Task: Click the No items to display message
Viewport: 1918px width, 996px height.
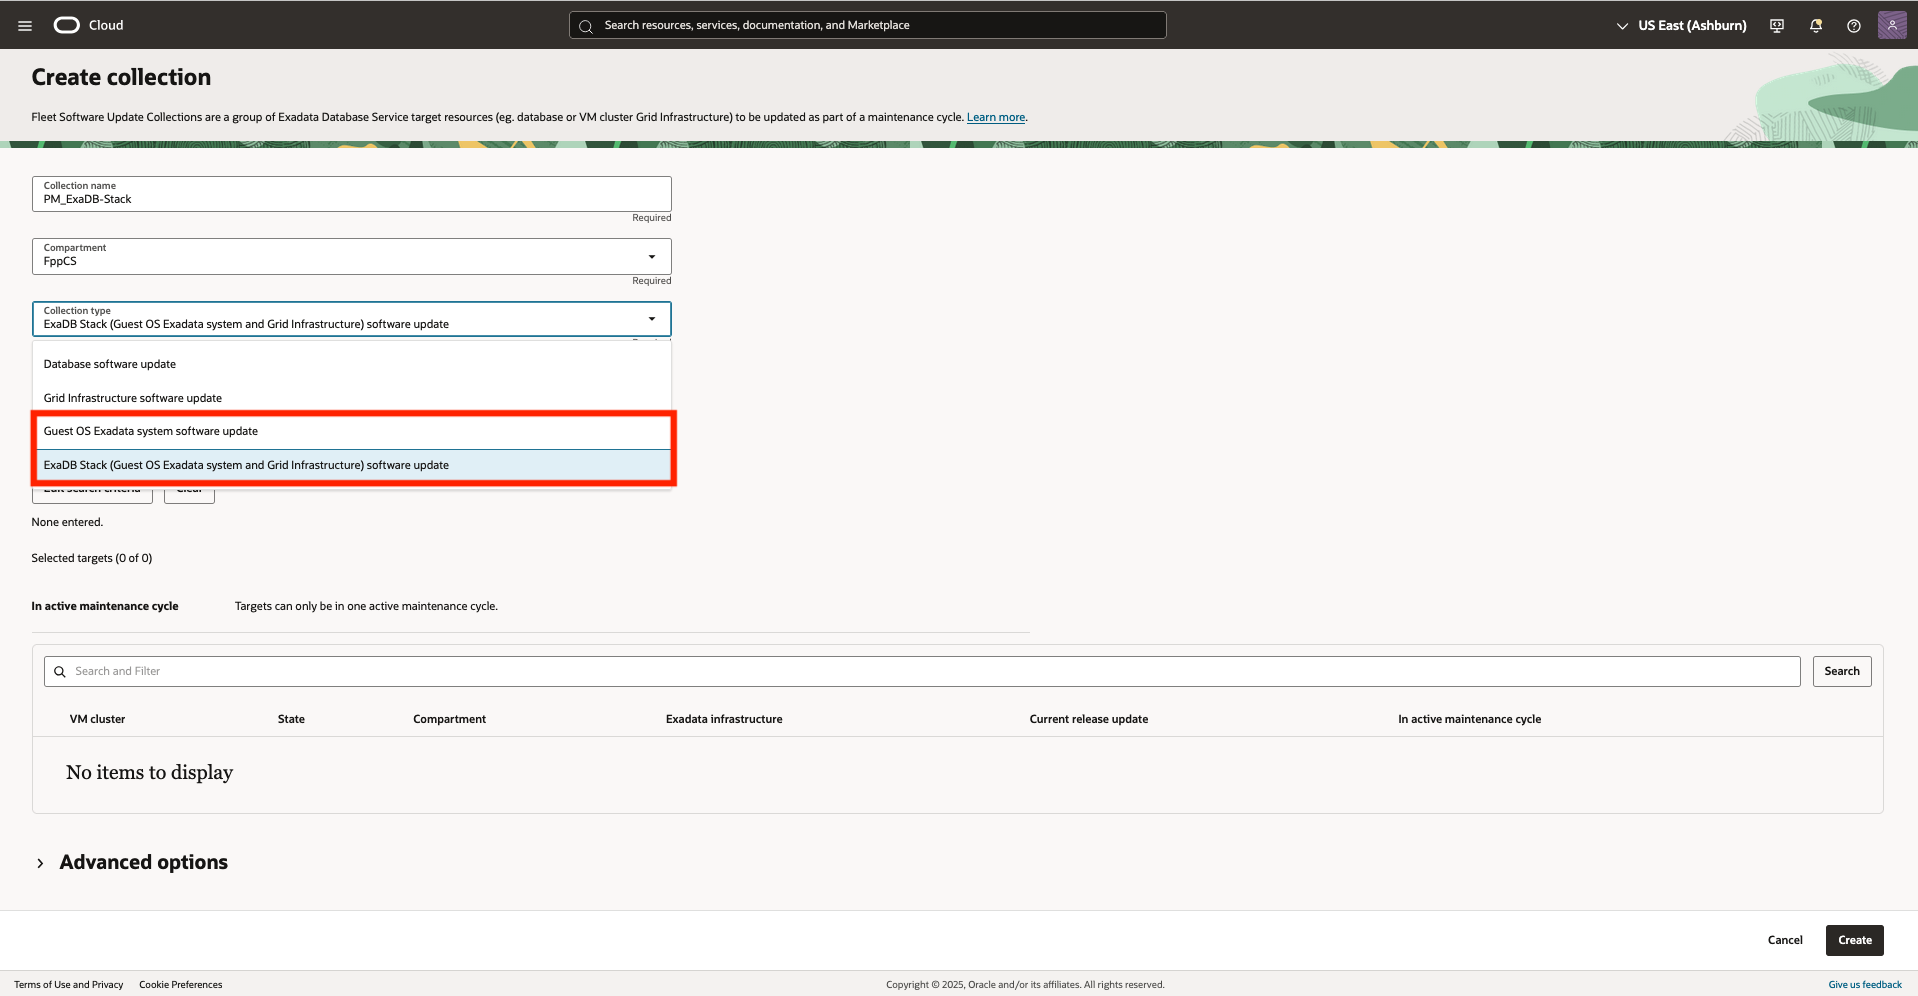Action: (x=149, y=772)
